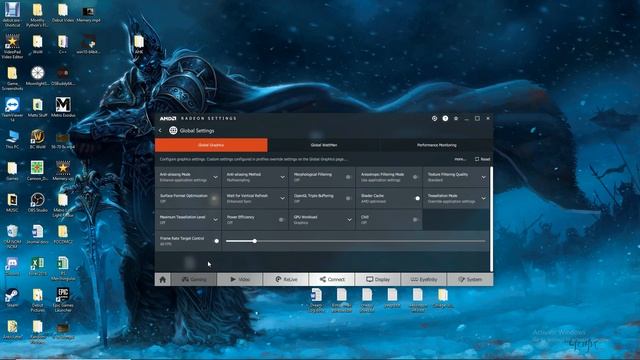Toggle Morphological Filtering switch
This screenshot has width=640, height=360.
(348, 177)
